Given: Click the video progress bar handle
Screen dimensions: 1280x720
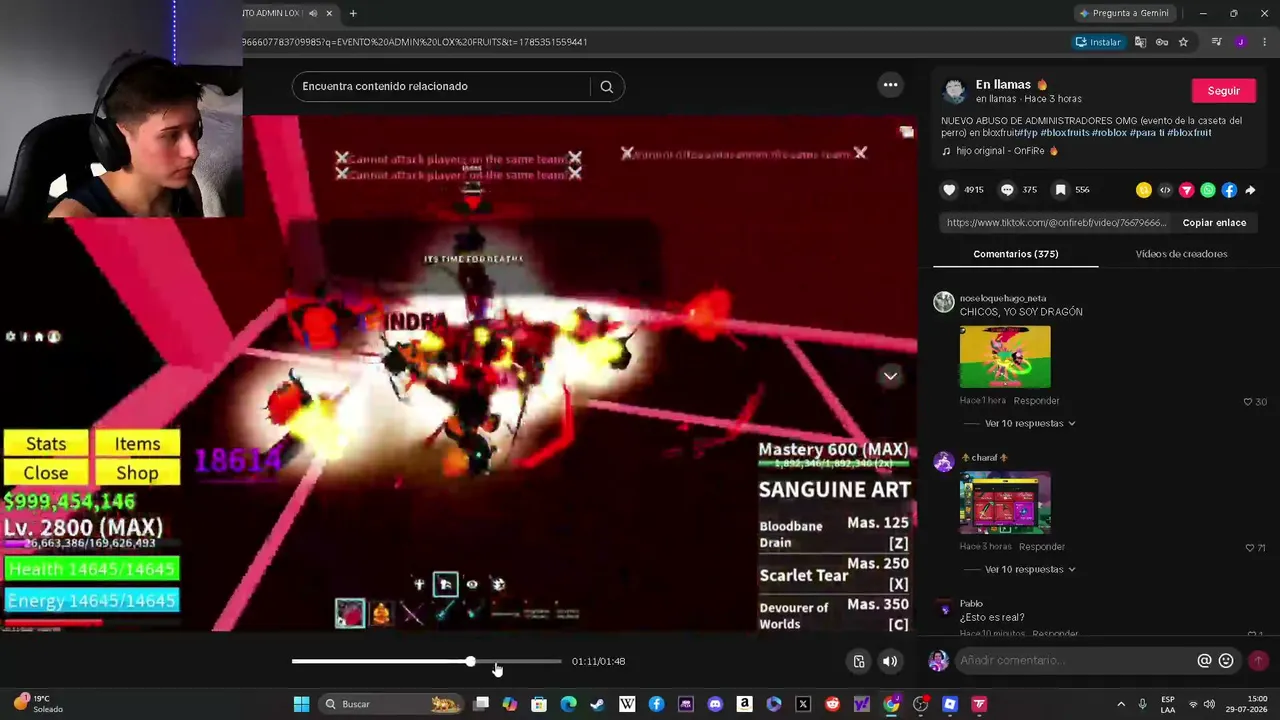Looking at the screenshot, I should 470,661.
